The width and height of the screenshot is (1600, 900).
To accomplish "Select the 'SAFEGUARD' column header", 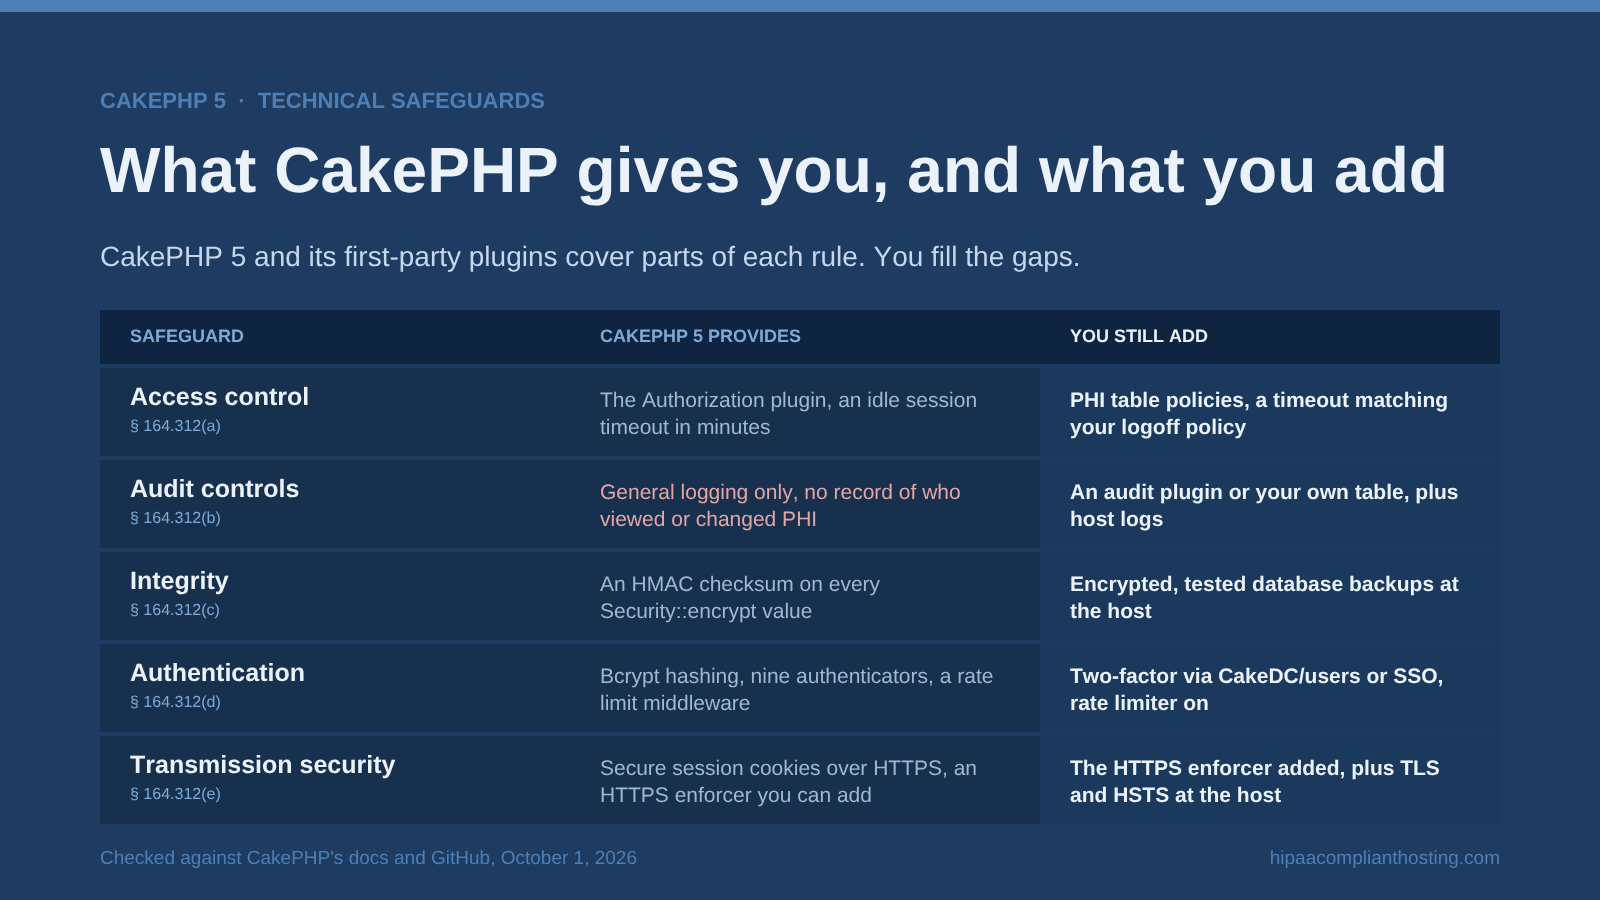I will point(187,336).
